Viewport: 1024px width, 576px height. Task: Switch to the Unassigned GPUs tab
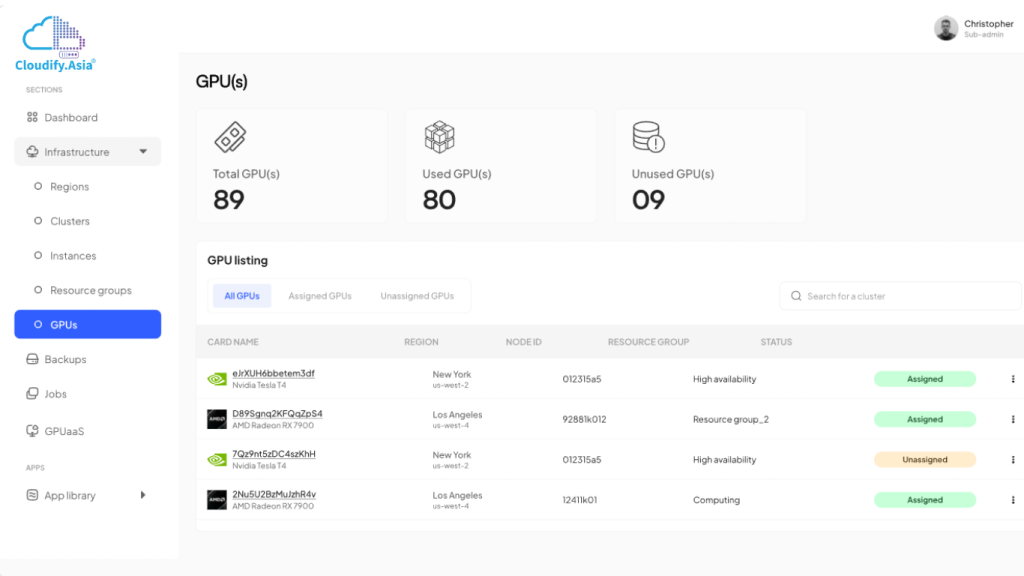coord(417,295)
